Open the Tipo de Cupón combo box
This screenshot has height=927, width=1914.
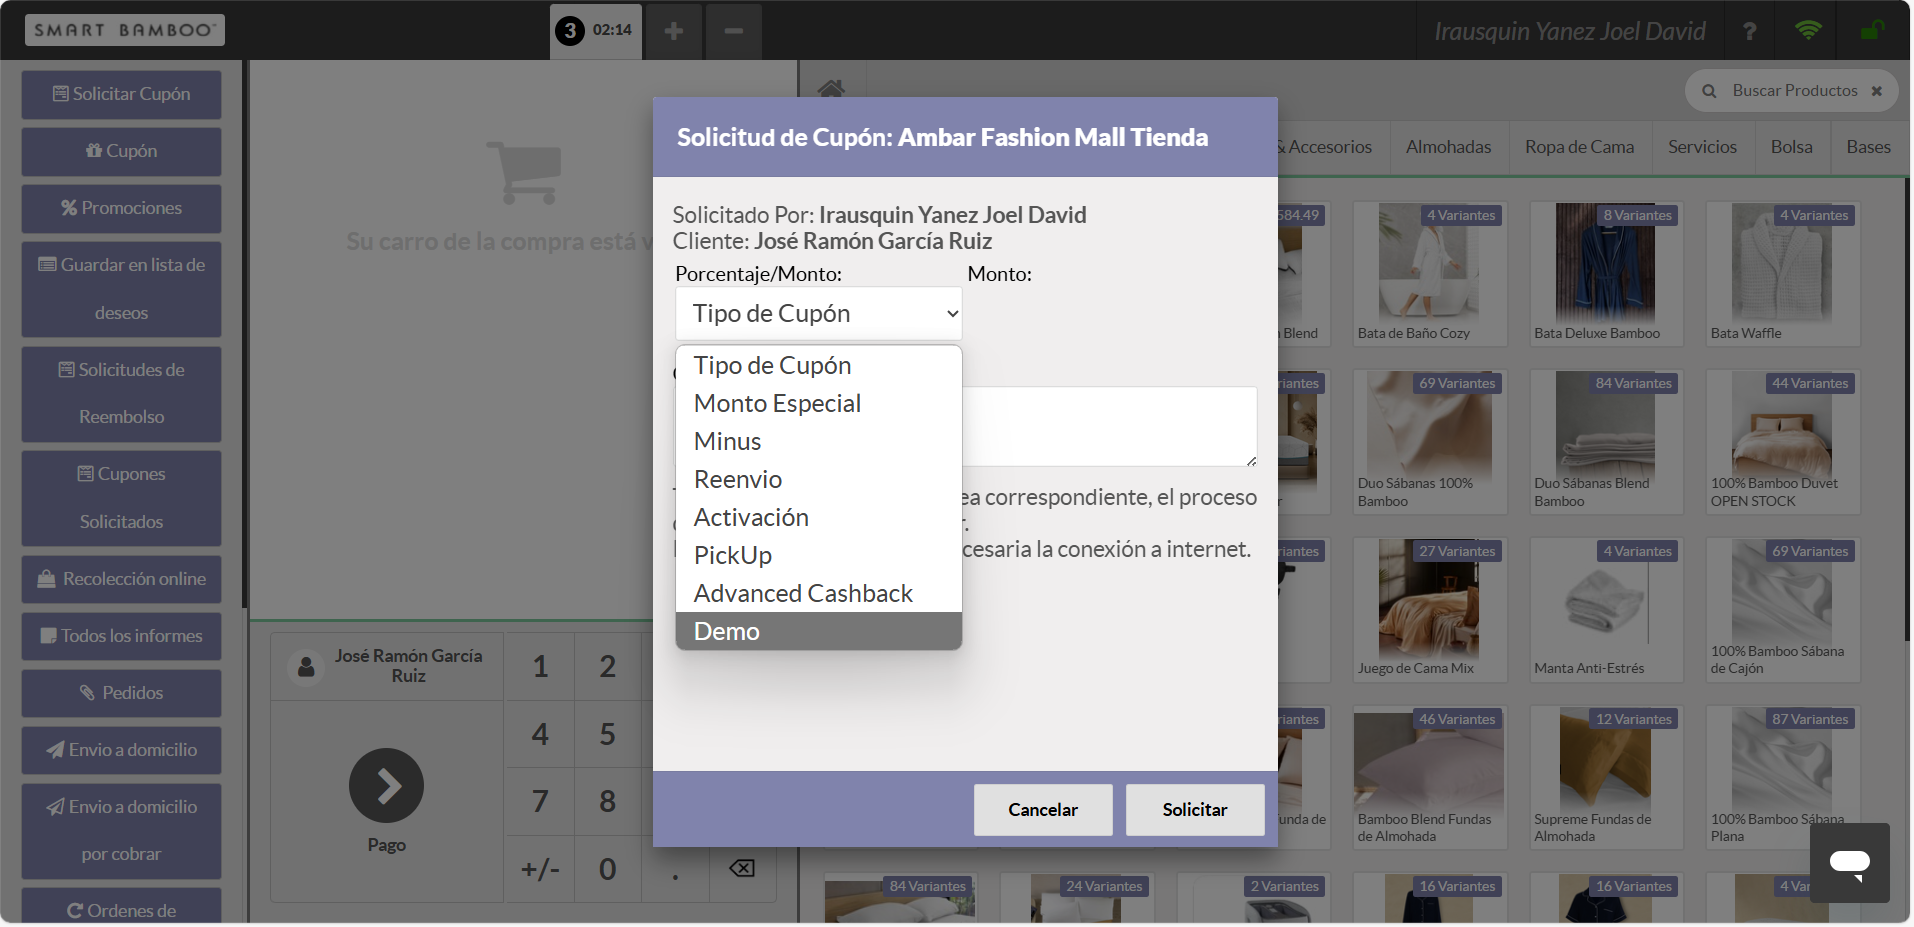[x=818, y=314]
